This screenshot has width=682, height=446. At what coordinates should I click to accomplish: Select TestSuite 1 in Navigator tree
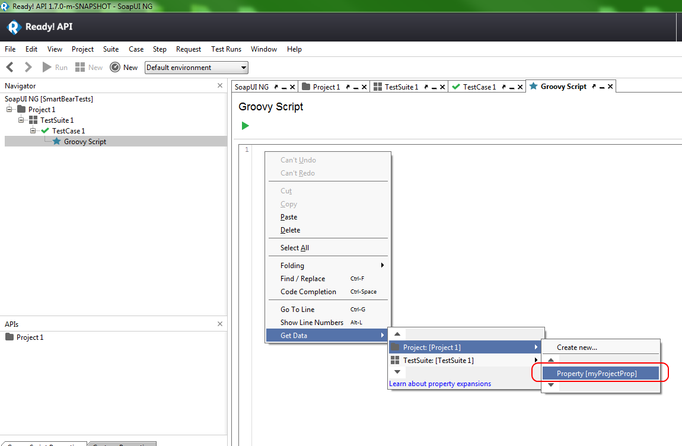click(57, 120)
